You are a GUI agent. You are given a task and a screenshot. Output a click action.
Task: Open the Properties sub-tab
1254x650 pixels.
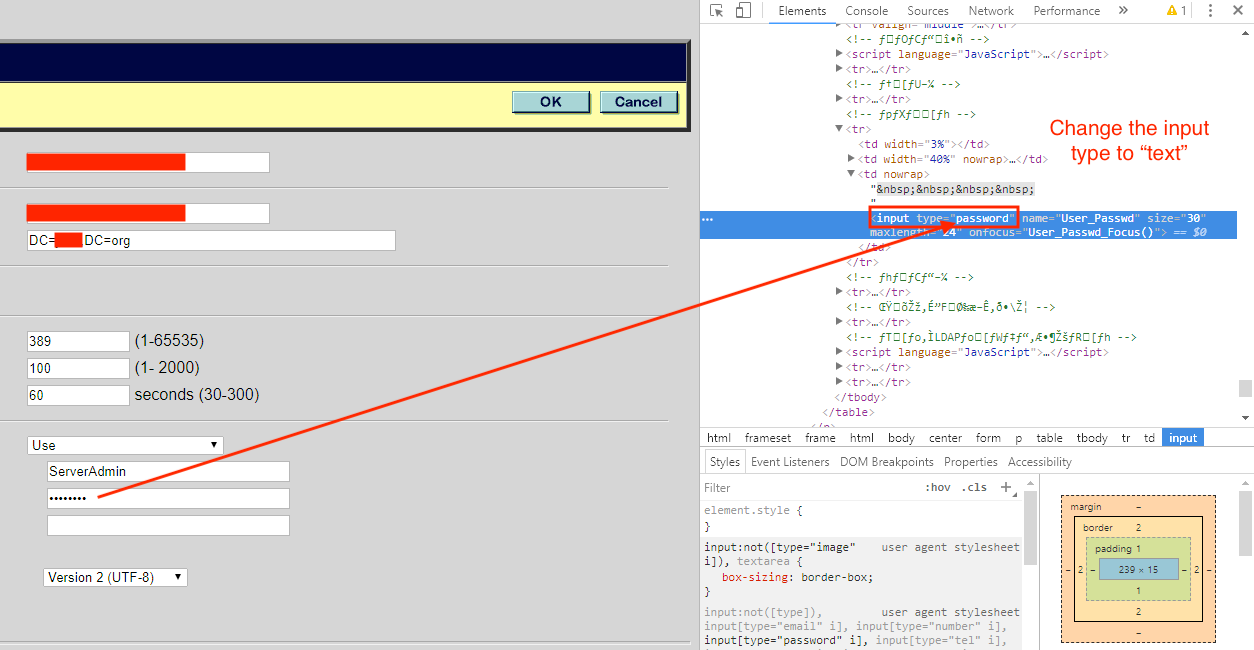tap(971, 462)
